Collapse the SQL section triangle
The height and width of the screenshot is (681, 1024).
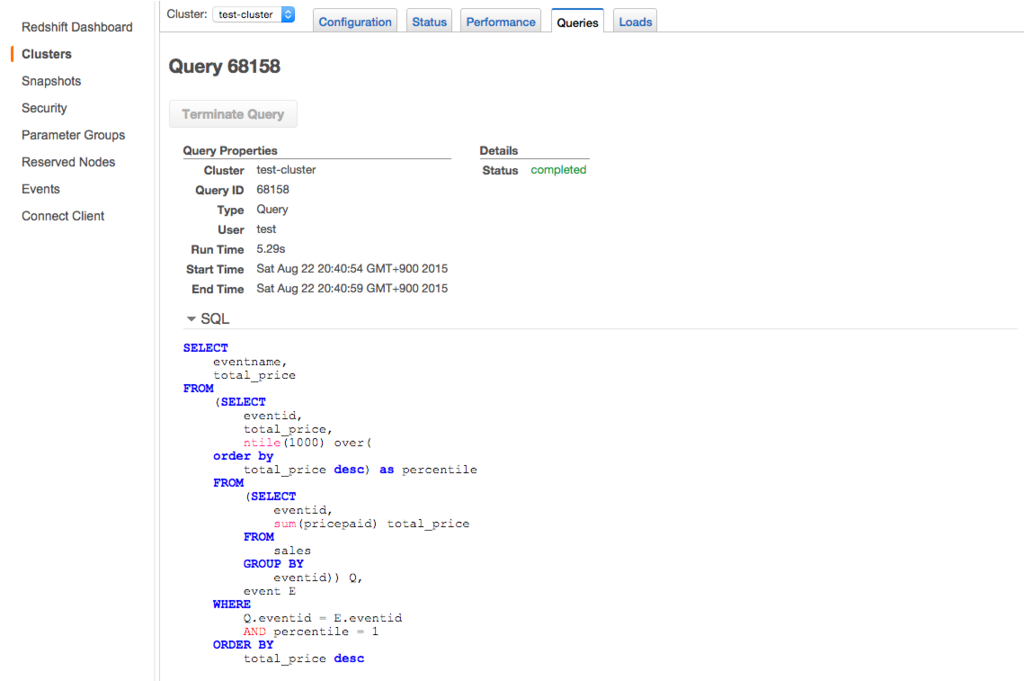(191, 319)
